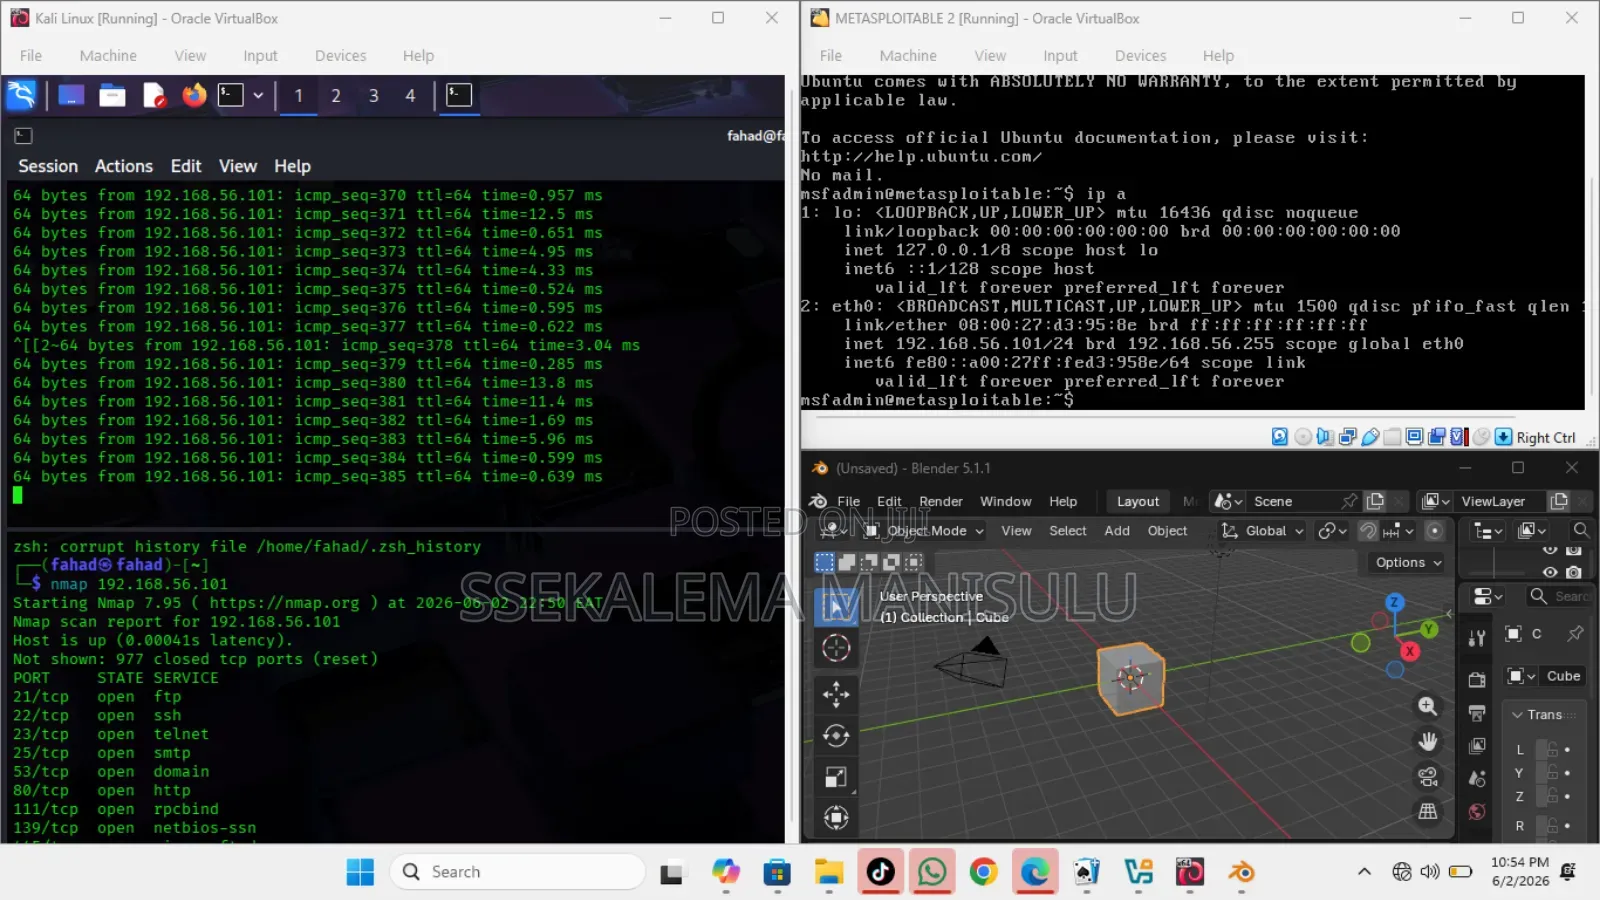Image resolution: width=1600 pixels, height=900 pixels.
Task: Open the Kali VirtualBox Devices menu
Action: click(340, 56)
